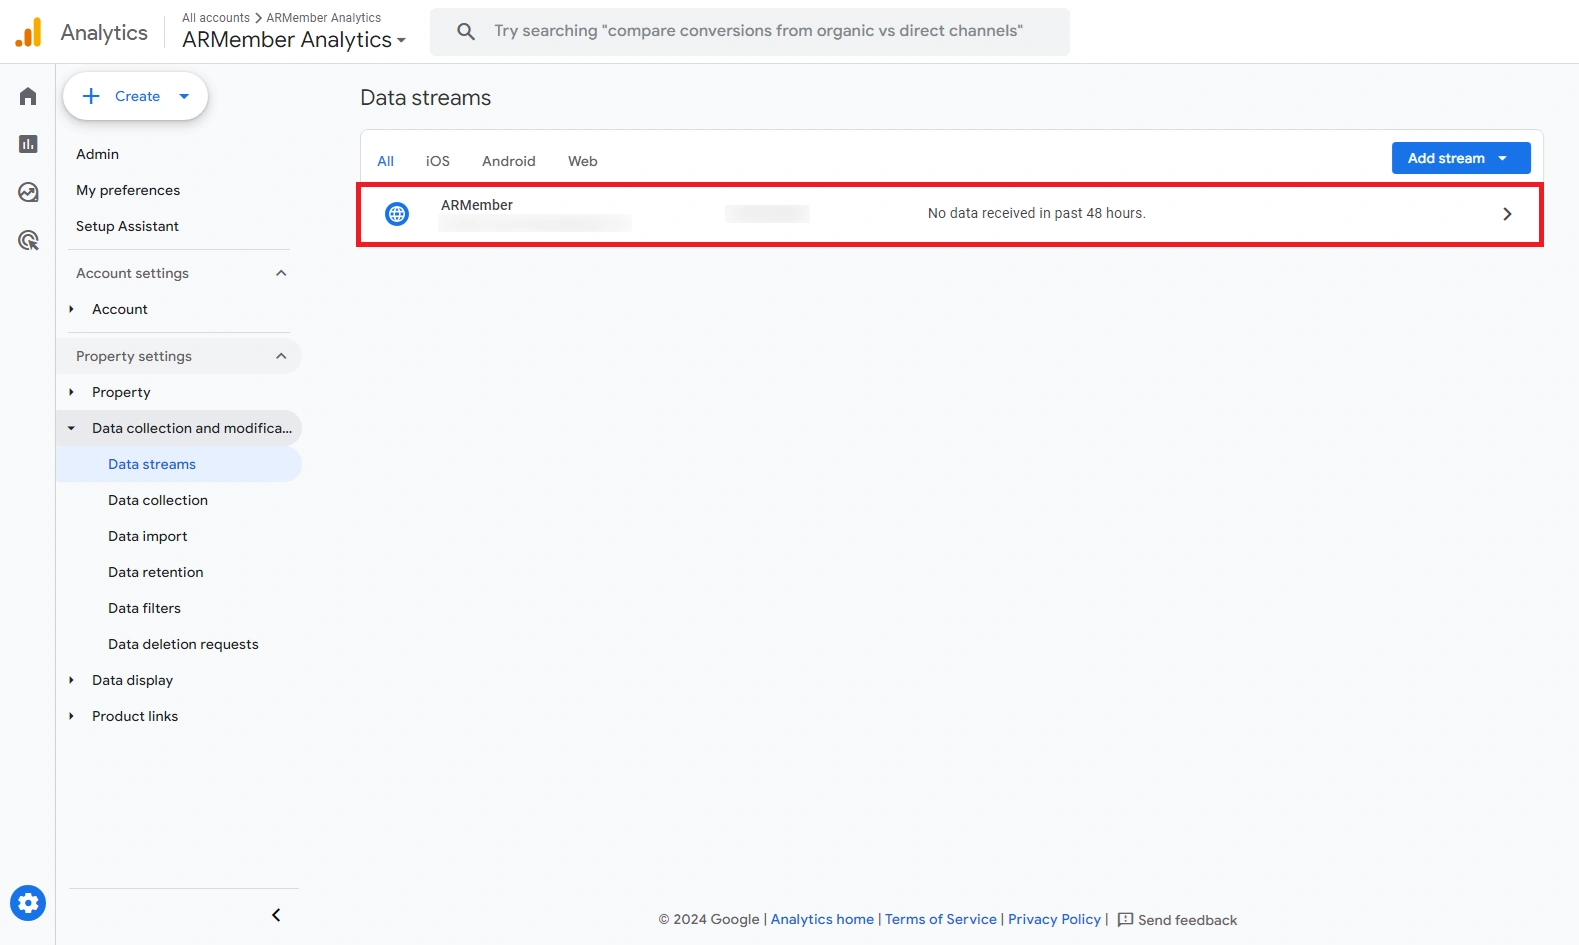Click the Data streams page heading
1579x945 pixels.
click(425, 98)
